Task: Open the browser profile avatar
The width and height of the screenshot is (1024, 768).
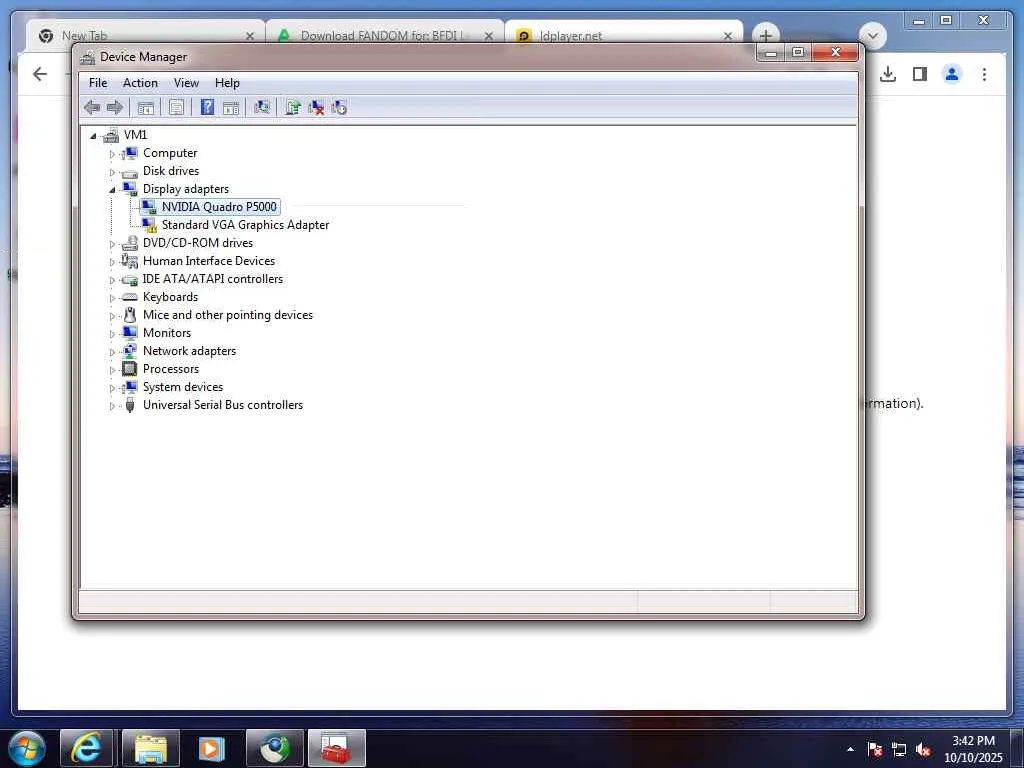Action: tap(952, 74)
